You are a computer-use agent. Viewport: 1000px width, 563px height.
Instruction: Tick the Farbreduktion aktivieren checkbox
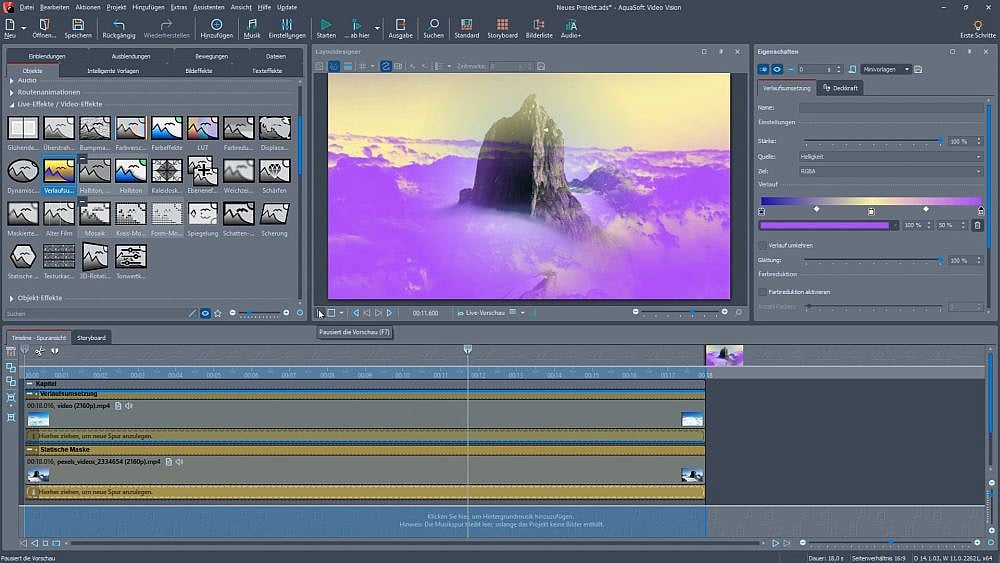(763, 292)
